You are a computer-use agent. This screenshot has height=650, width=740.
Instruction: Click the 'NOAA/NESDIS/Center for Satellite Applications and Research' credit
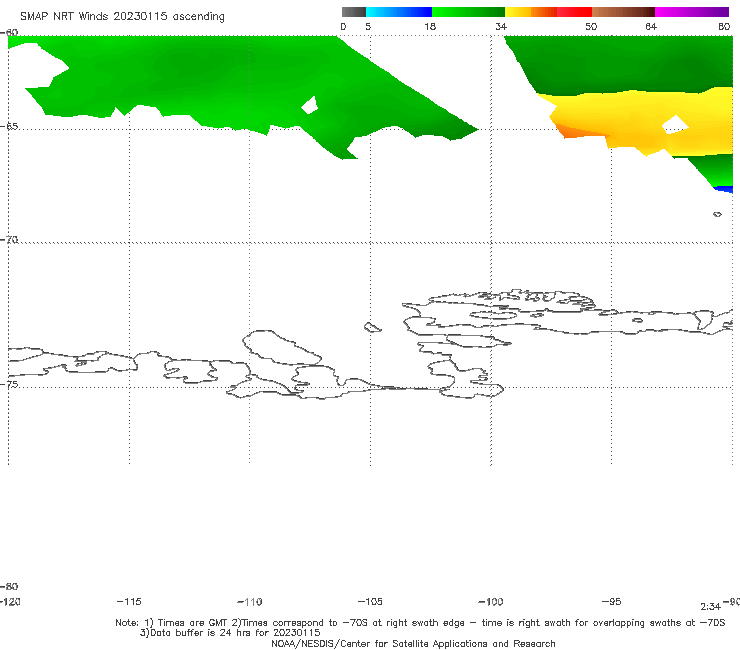[413, 643]
